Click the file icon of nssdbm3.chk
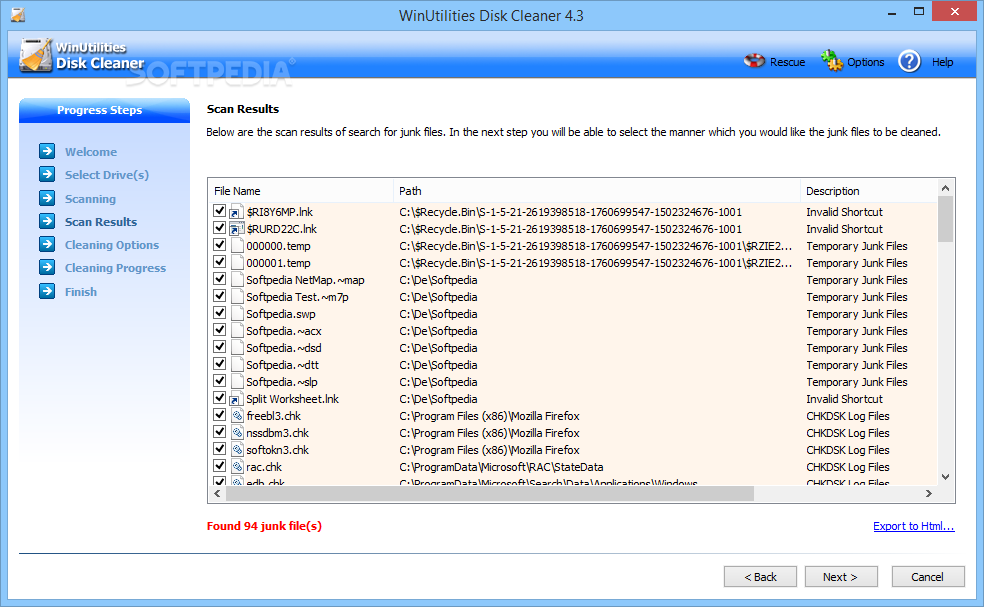The width and height of the screenshot is (984, 607). tap(237, 432)
